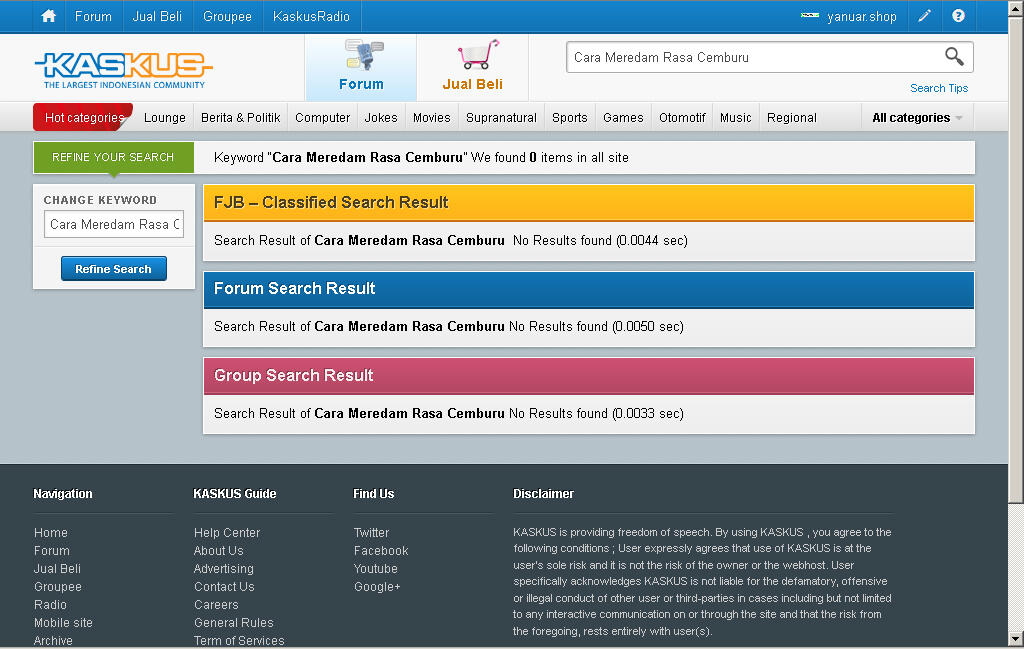This screenshot has width=1024, height=649.
Task: Open KaskusRadio in the top bar
Action: pos(312,16)
